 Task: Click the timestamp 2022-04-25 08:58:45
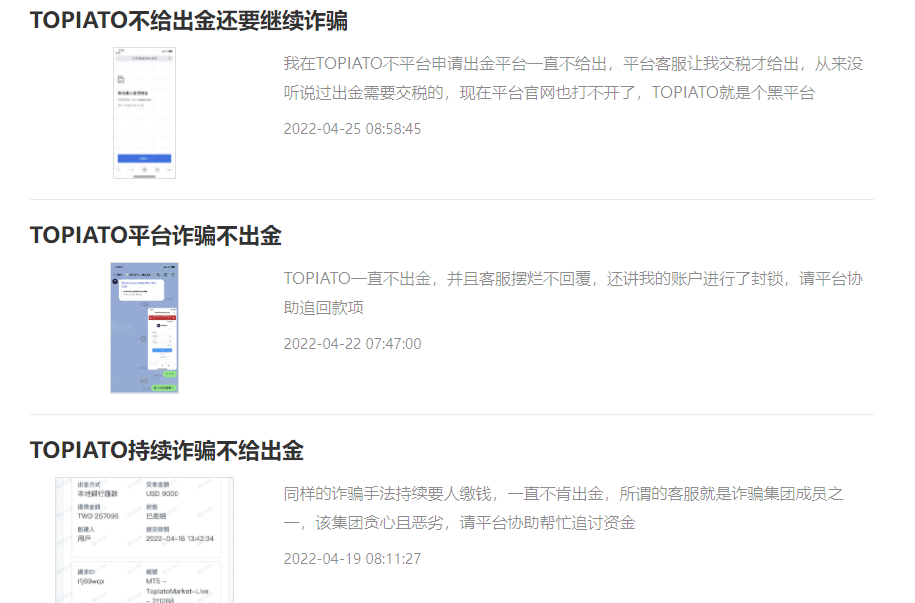click(352, 129)
